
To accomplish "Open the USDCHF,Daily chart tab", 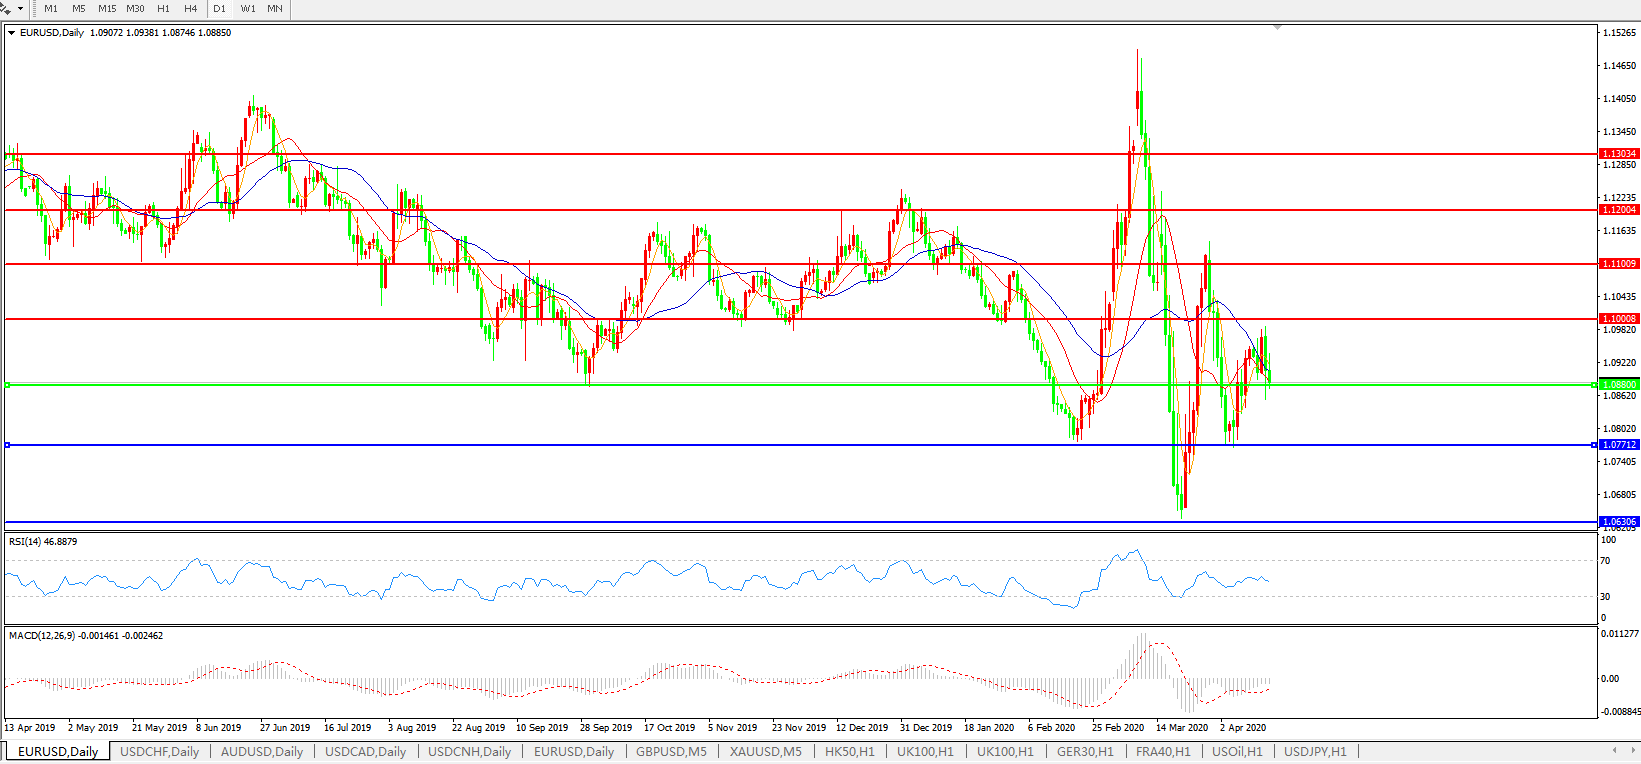I will tap(159, 752).
